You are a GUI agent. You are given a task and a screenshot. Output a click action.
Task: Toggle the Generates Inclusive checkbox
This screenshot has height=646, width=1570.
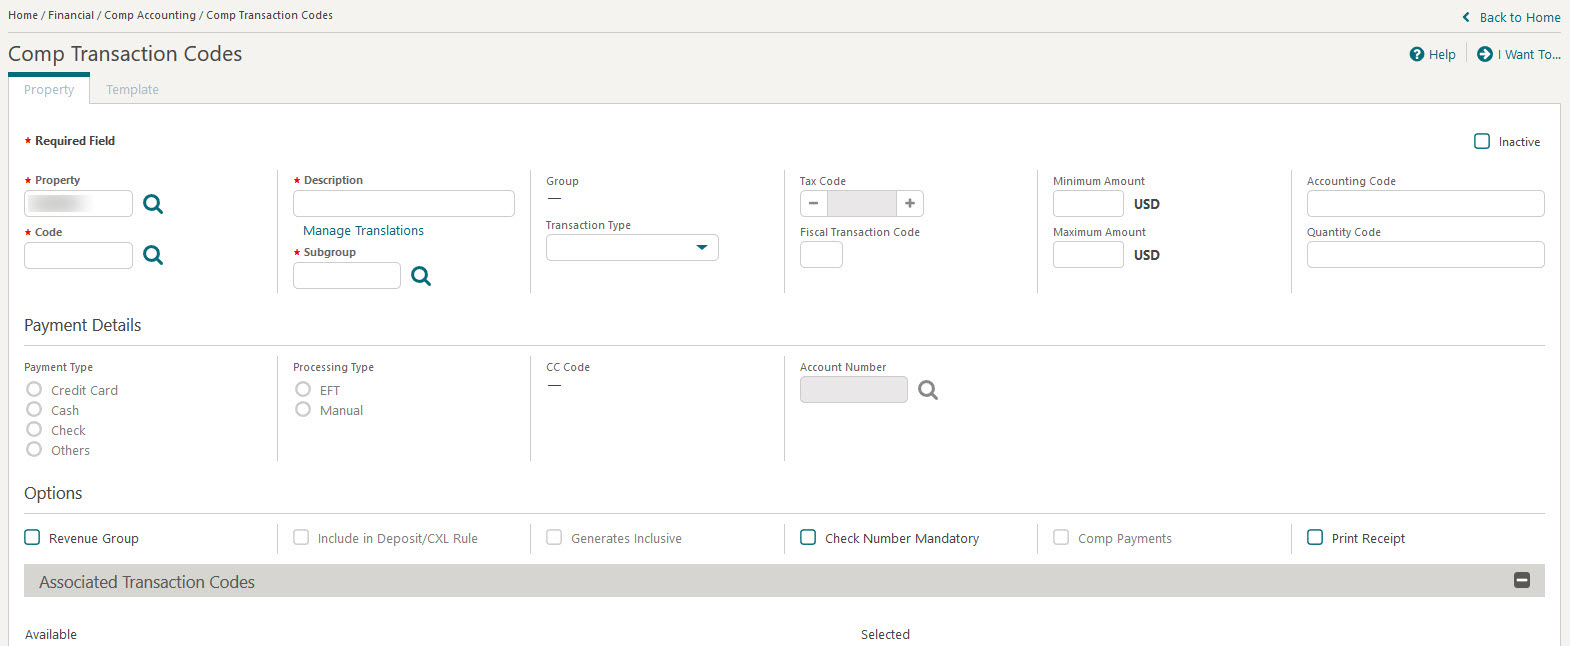554,538
